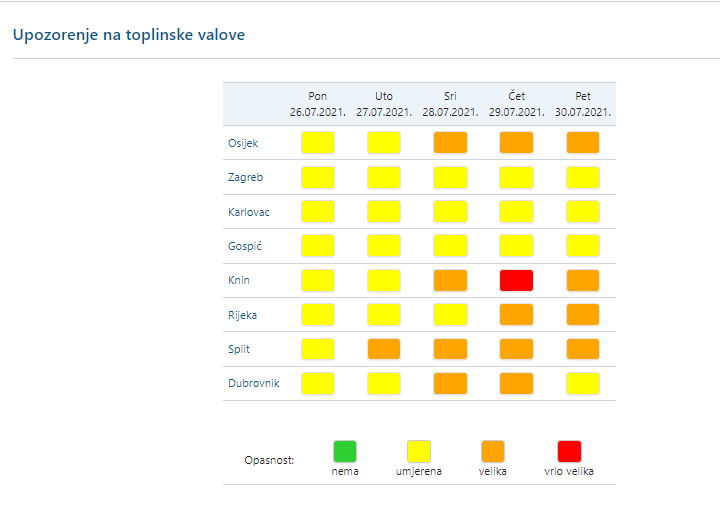This screenshot has width=720, height=514.
Task: Click 'Upozorenje na toplinske valove' heading
Action: [x=129, y=35]
